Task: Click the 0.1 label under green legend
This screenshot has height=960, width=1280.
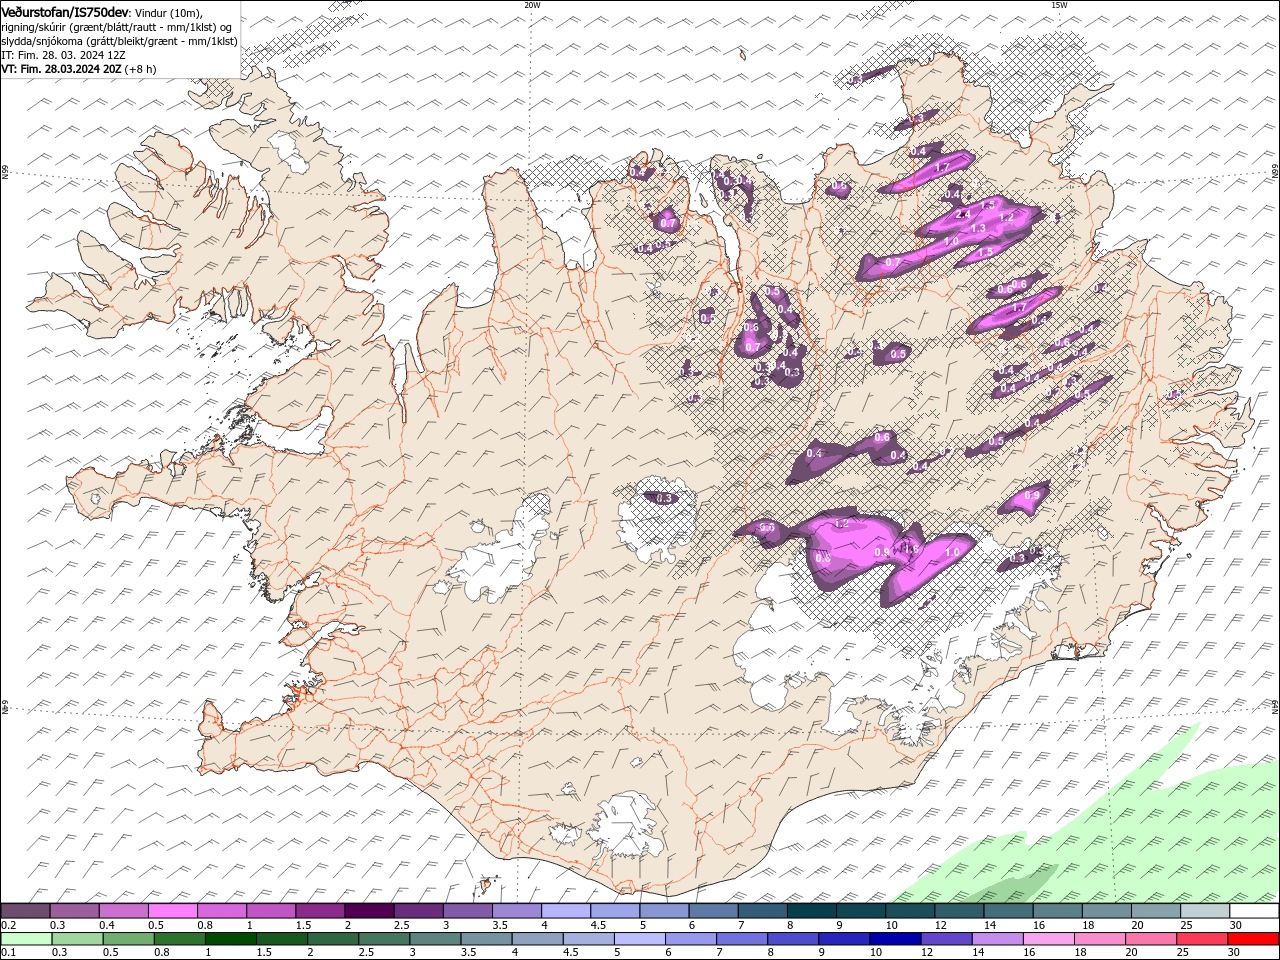Action: point(8,953)
